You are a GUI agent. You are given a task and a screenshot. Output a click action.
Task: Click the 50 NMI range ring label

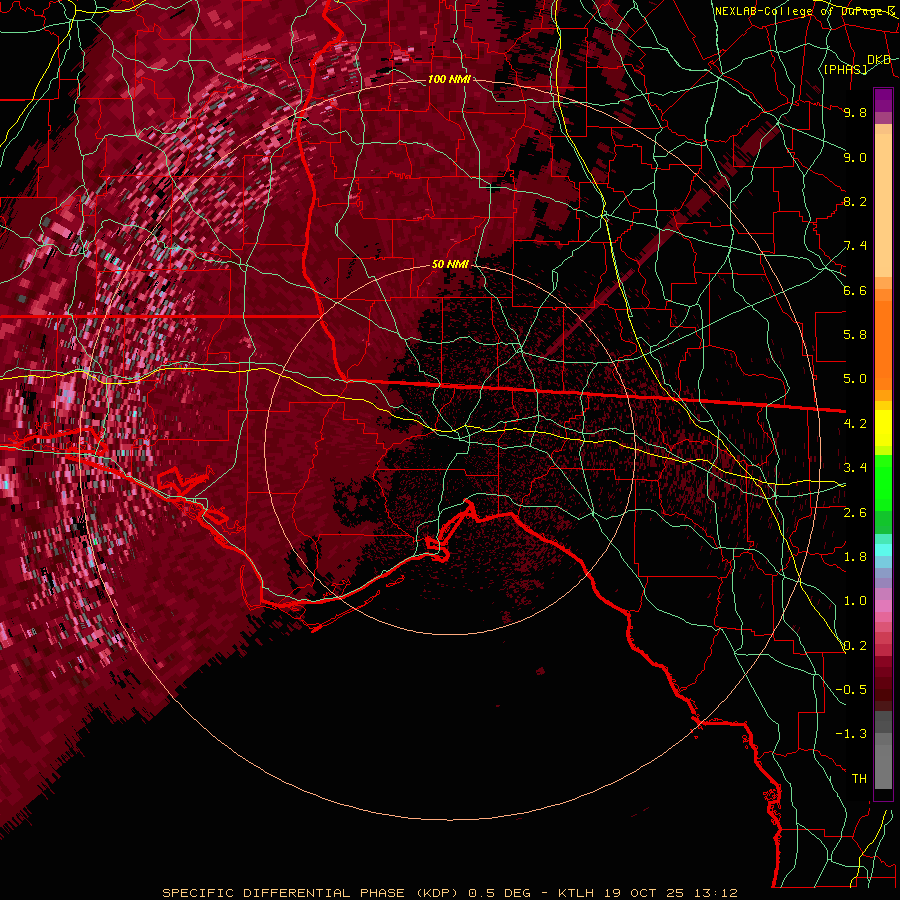click(x=450, y=265)
